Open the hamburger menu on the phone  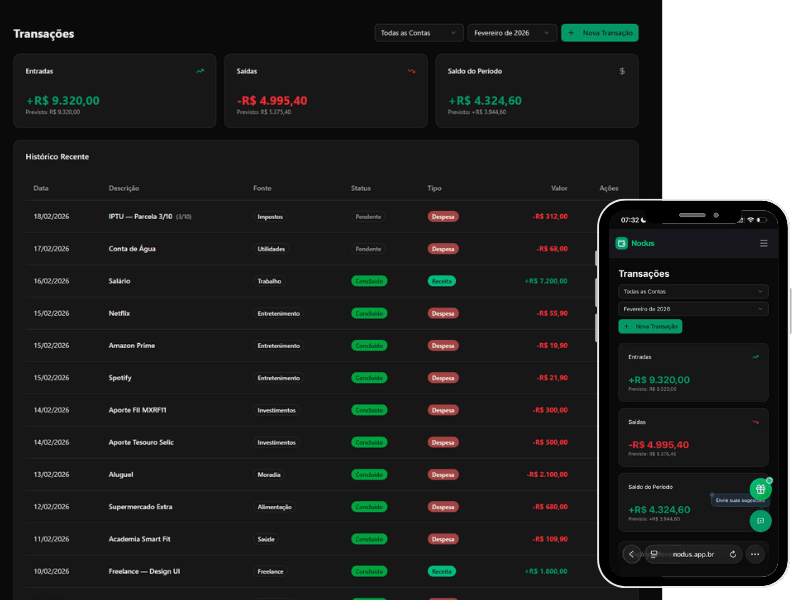click(764, 243)
